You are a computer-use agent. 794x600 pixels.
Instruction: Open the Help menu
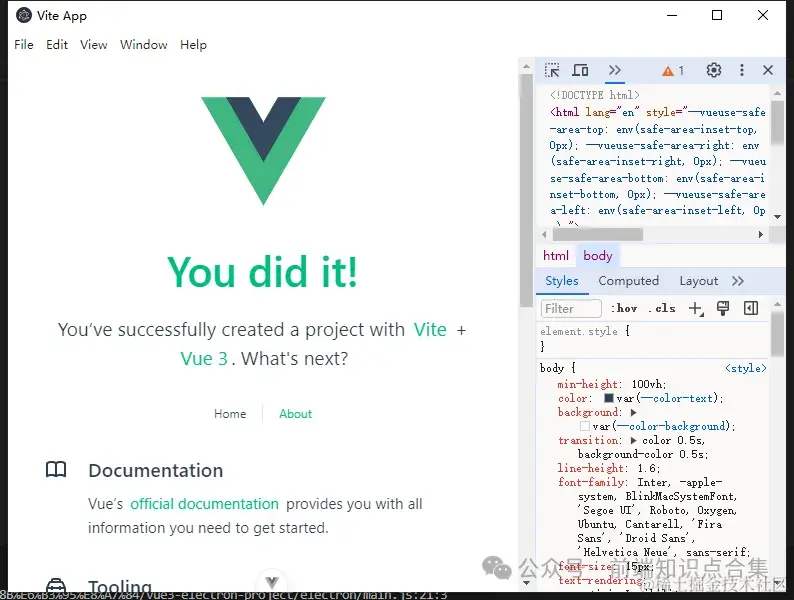coord(193,45)
